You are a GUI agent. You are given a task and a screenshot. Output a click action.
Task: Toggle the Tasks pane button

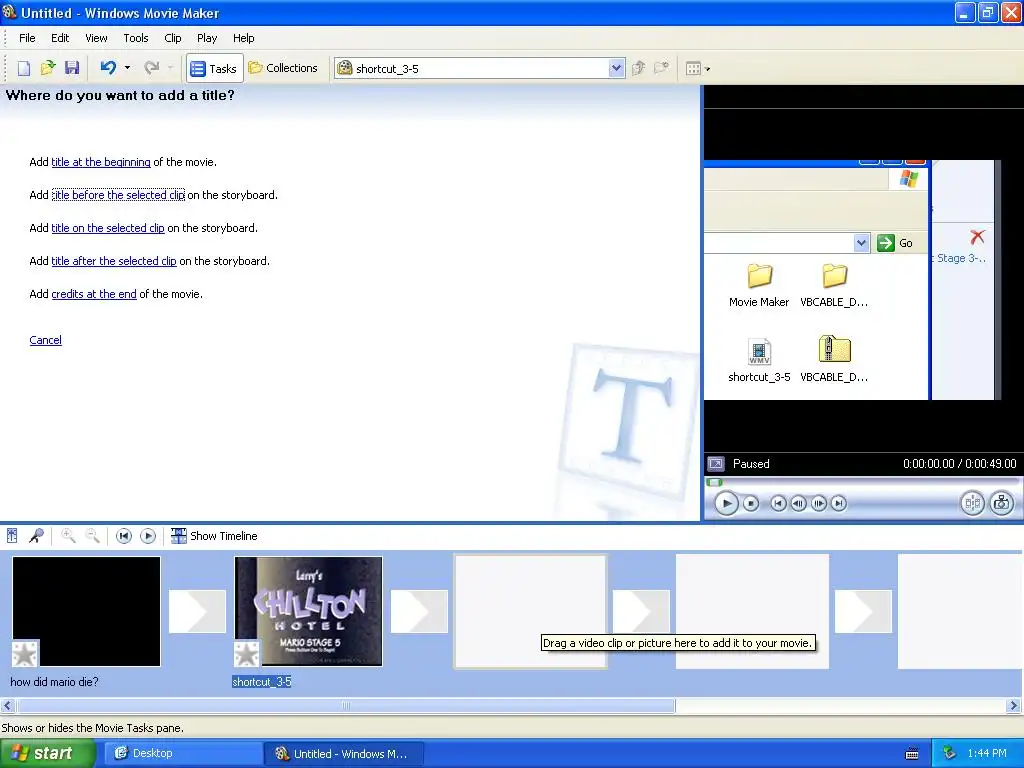pos(214,68)
